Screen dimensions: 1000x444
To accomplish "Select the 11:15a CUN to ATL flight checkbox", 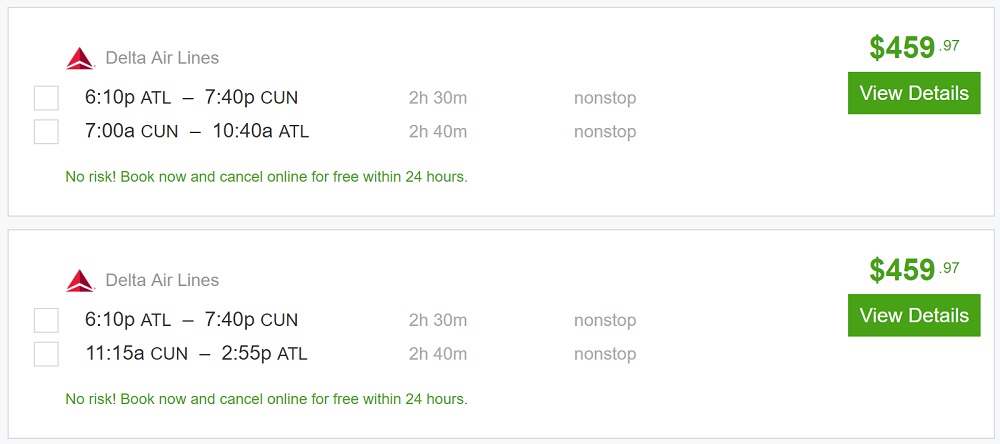I will (46, 354).
